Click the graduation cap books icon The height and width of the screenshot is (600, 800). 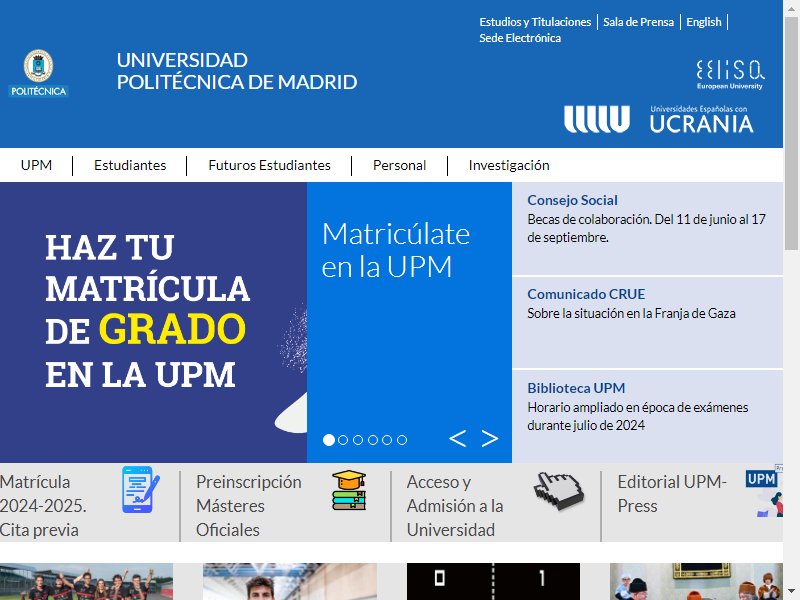click(x=349, y=490)
